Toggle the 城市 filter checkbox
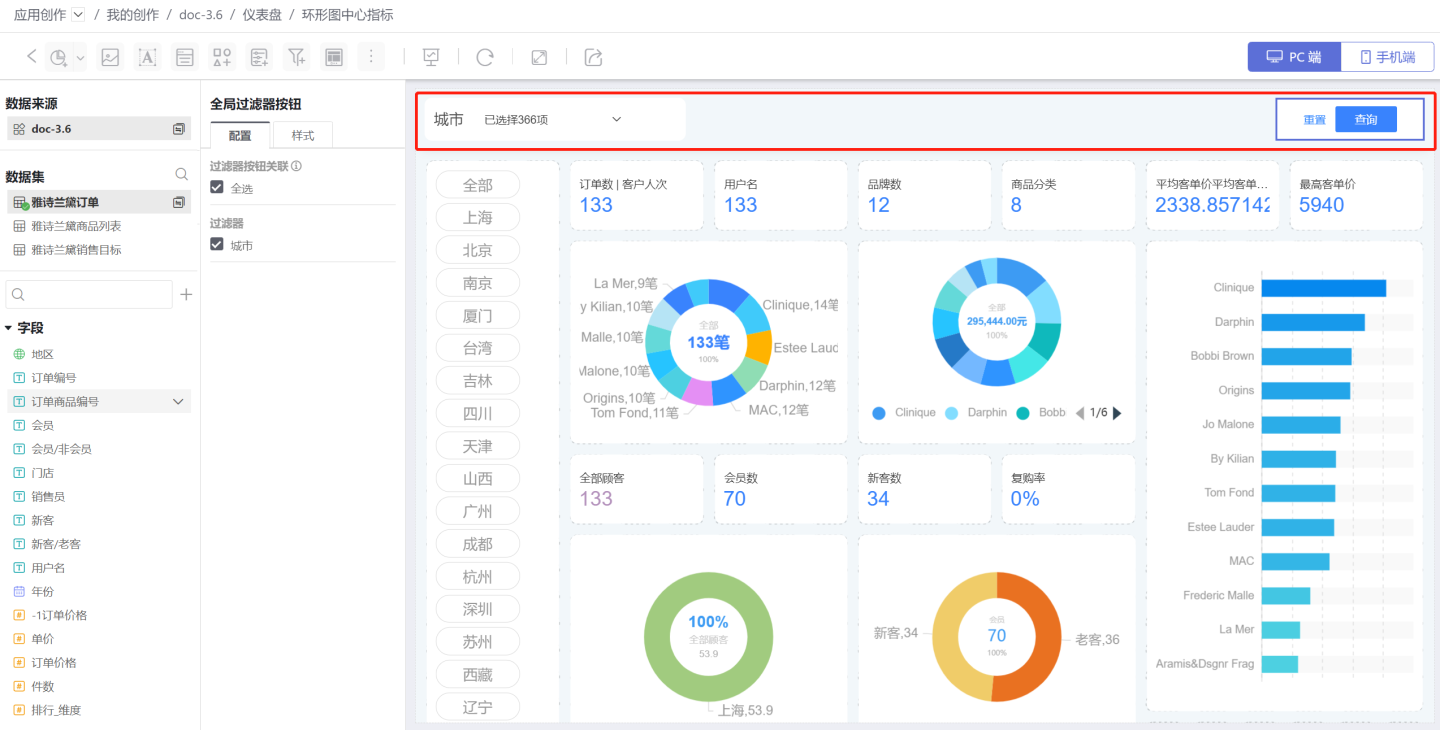The height and width of the screenshot is (730, 1440). tap(217, 245)
